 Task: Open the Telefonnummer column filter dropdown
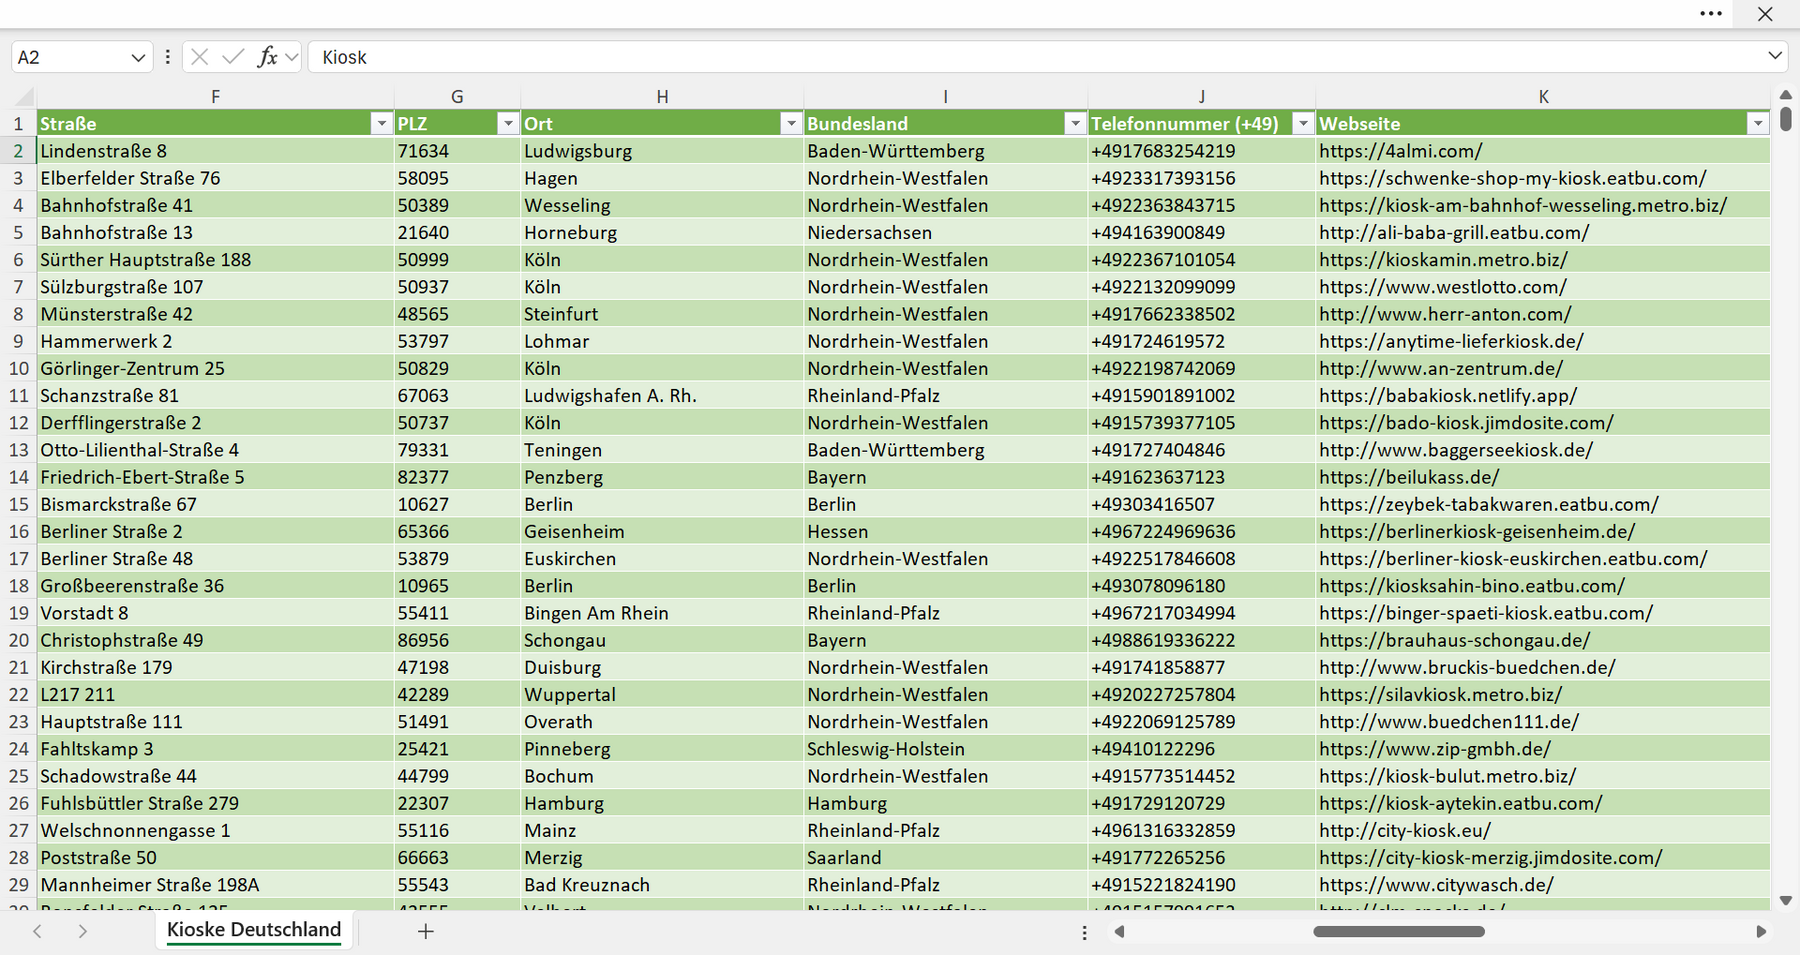pyautogui.click(x=1302, y=123)
